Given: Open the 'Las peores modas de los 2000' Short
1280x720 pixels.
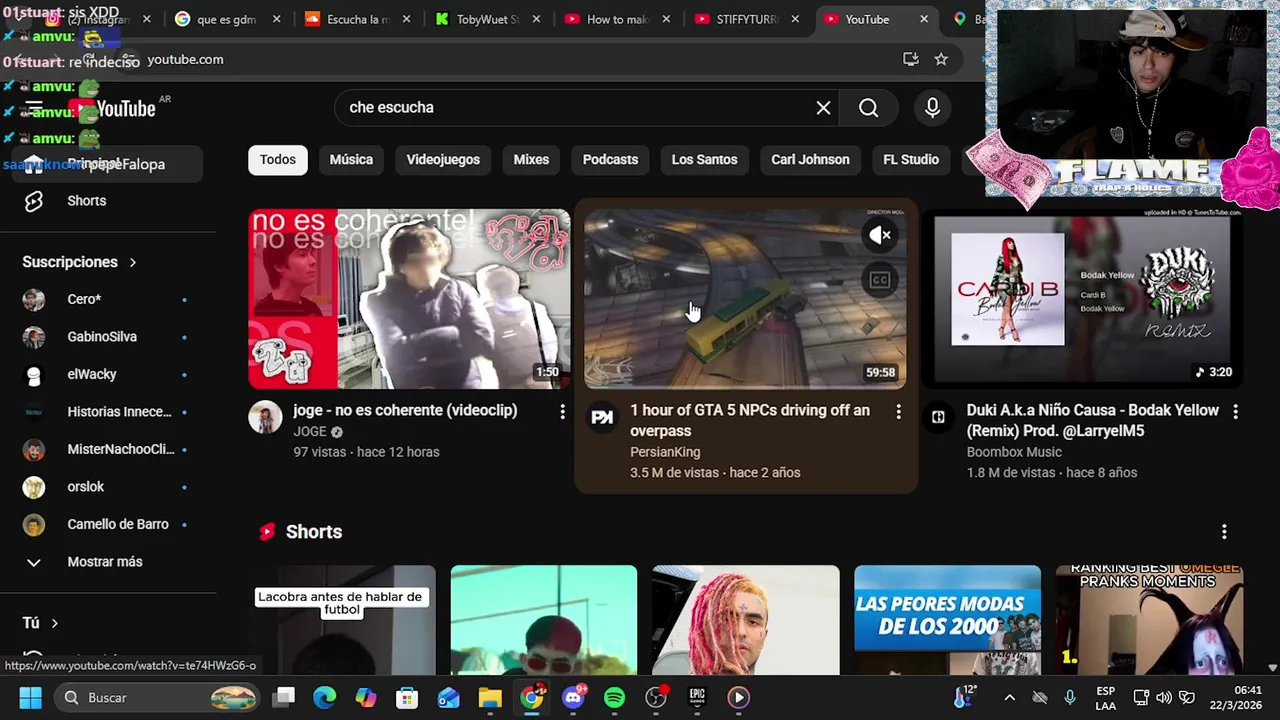Looking at the screenshot, I should (x=947, y=620).
